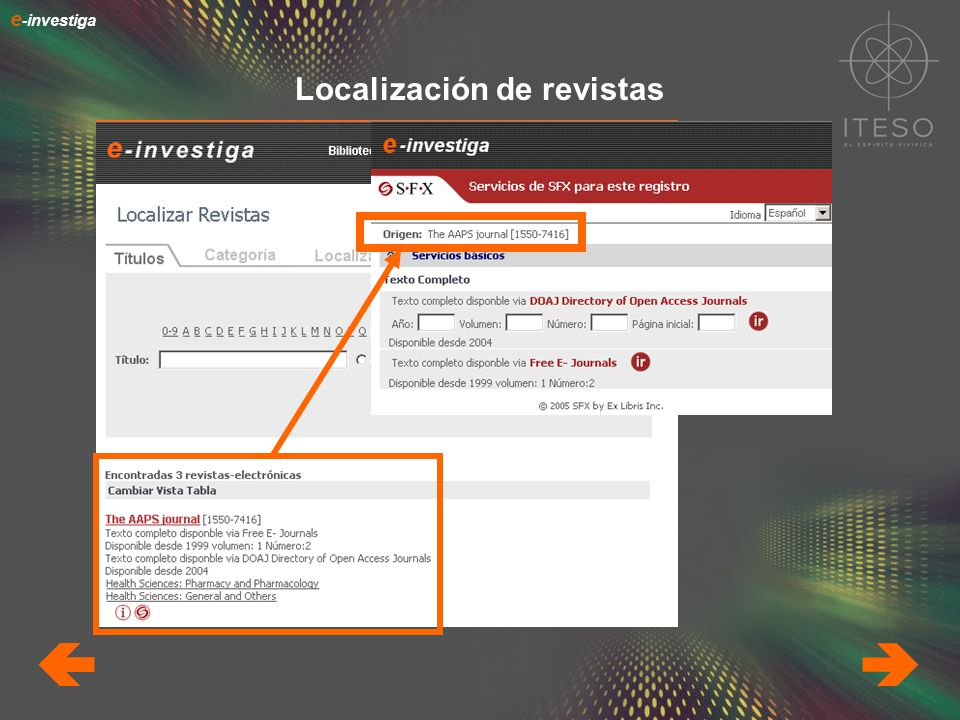Viewport: 960px width, 720px height.
Task: Browse titles starting with letter C
Action: pyautogui.click(x=208, y=331)
